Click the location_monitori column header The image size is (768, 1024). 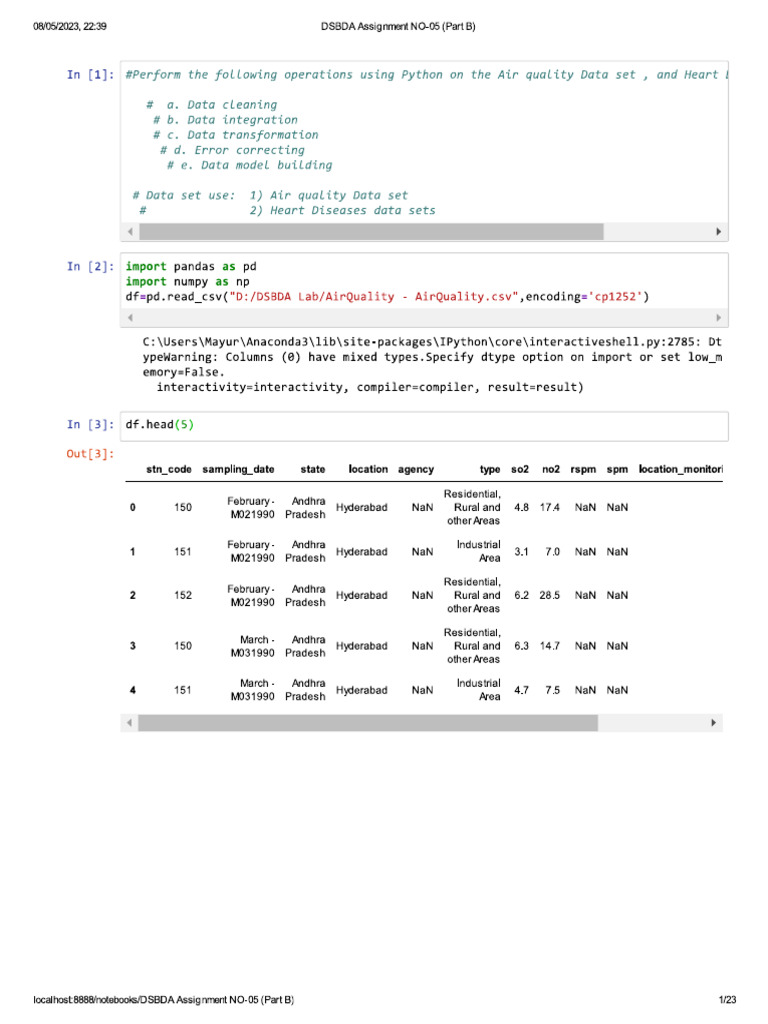680,470
